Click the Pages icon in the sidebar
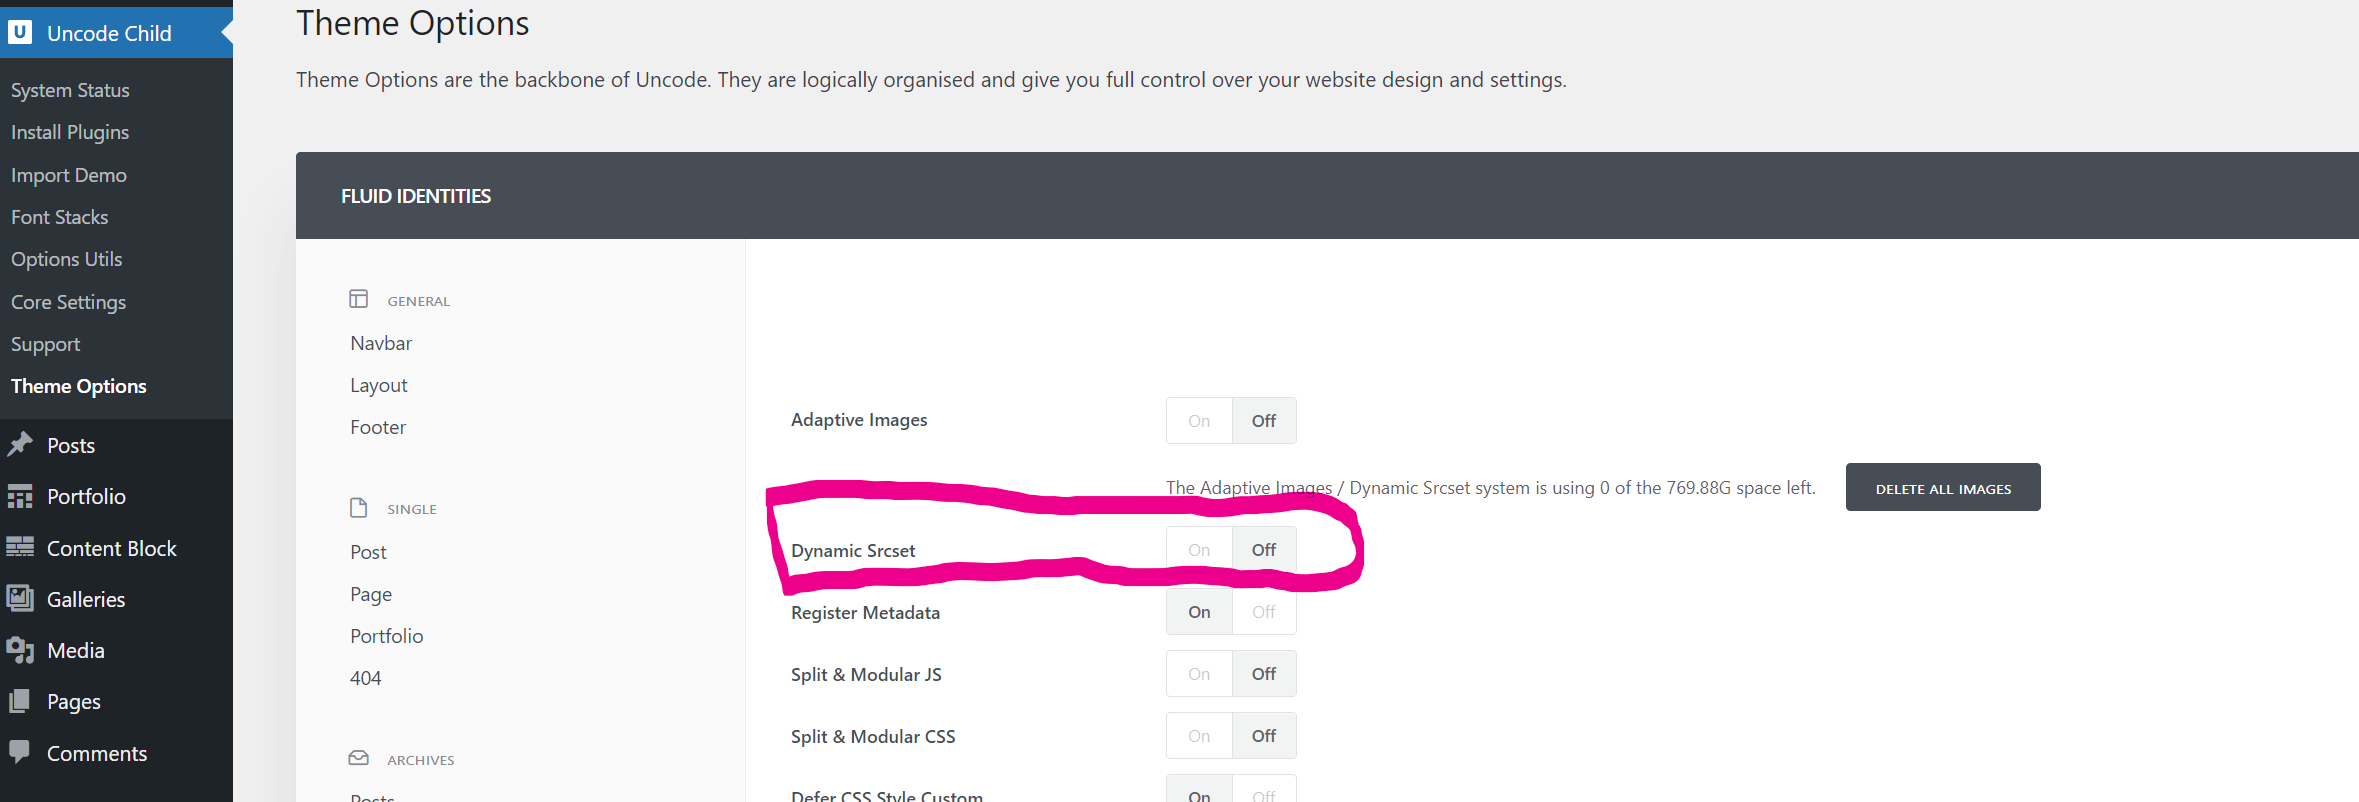2359x802 pixels. [20, 701]
